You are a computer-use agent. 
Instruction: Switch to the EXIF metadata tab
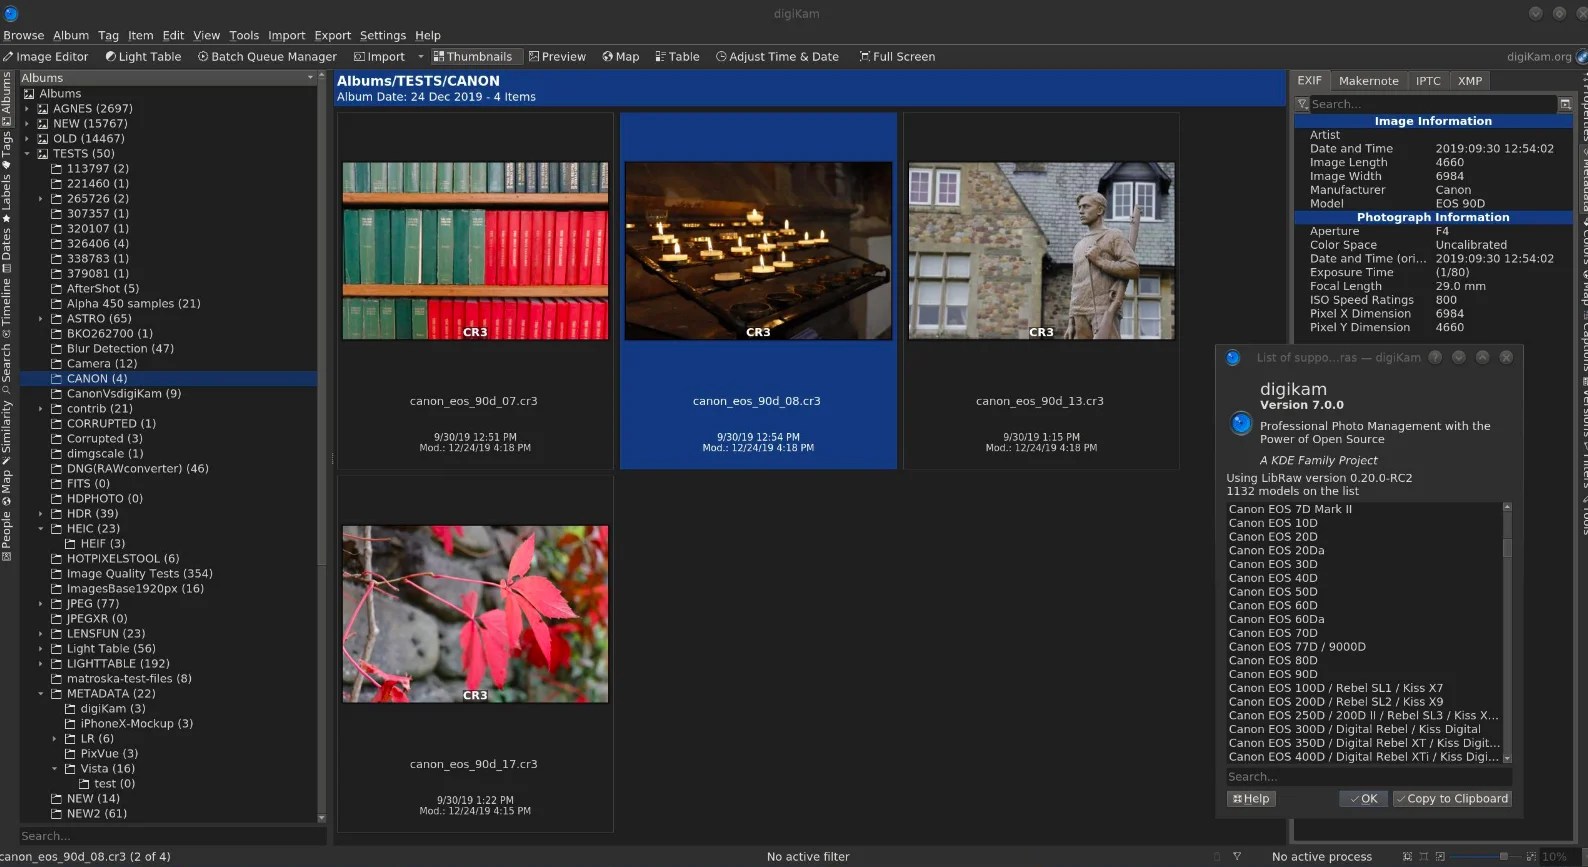(x=1309, y=81)
